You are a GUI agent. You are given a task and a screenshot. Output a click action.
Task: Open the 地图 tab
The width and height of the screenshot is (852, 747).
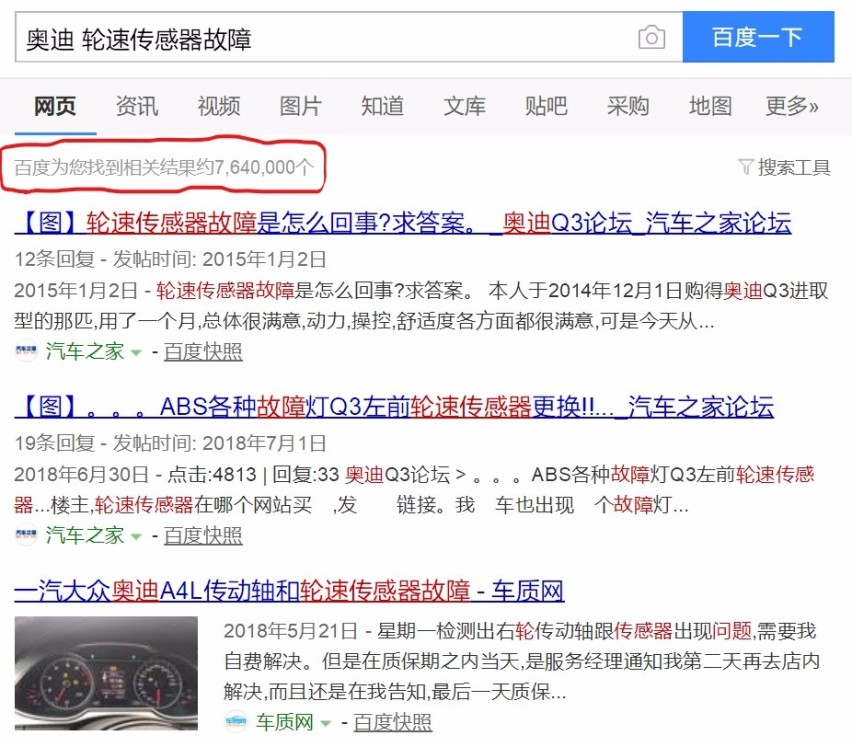(x=710, y=106)
